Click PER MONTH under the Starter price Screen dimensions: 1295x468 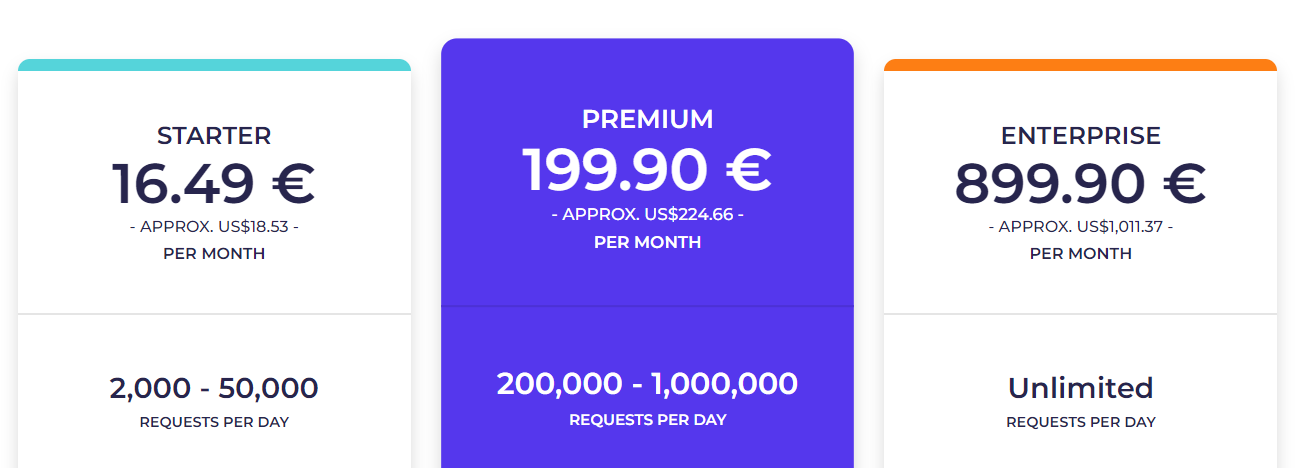[214, 254]
